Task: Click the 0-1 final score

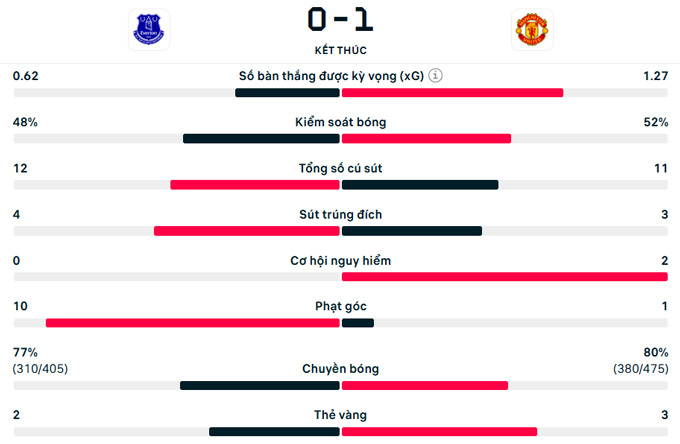Action: 340,21
